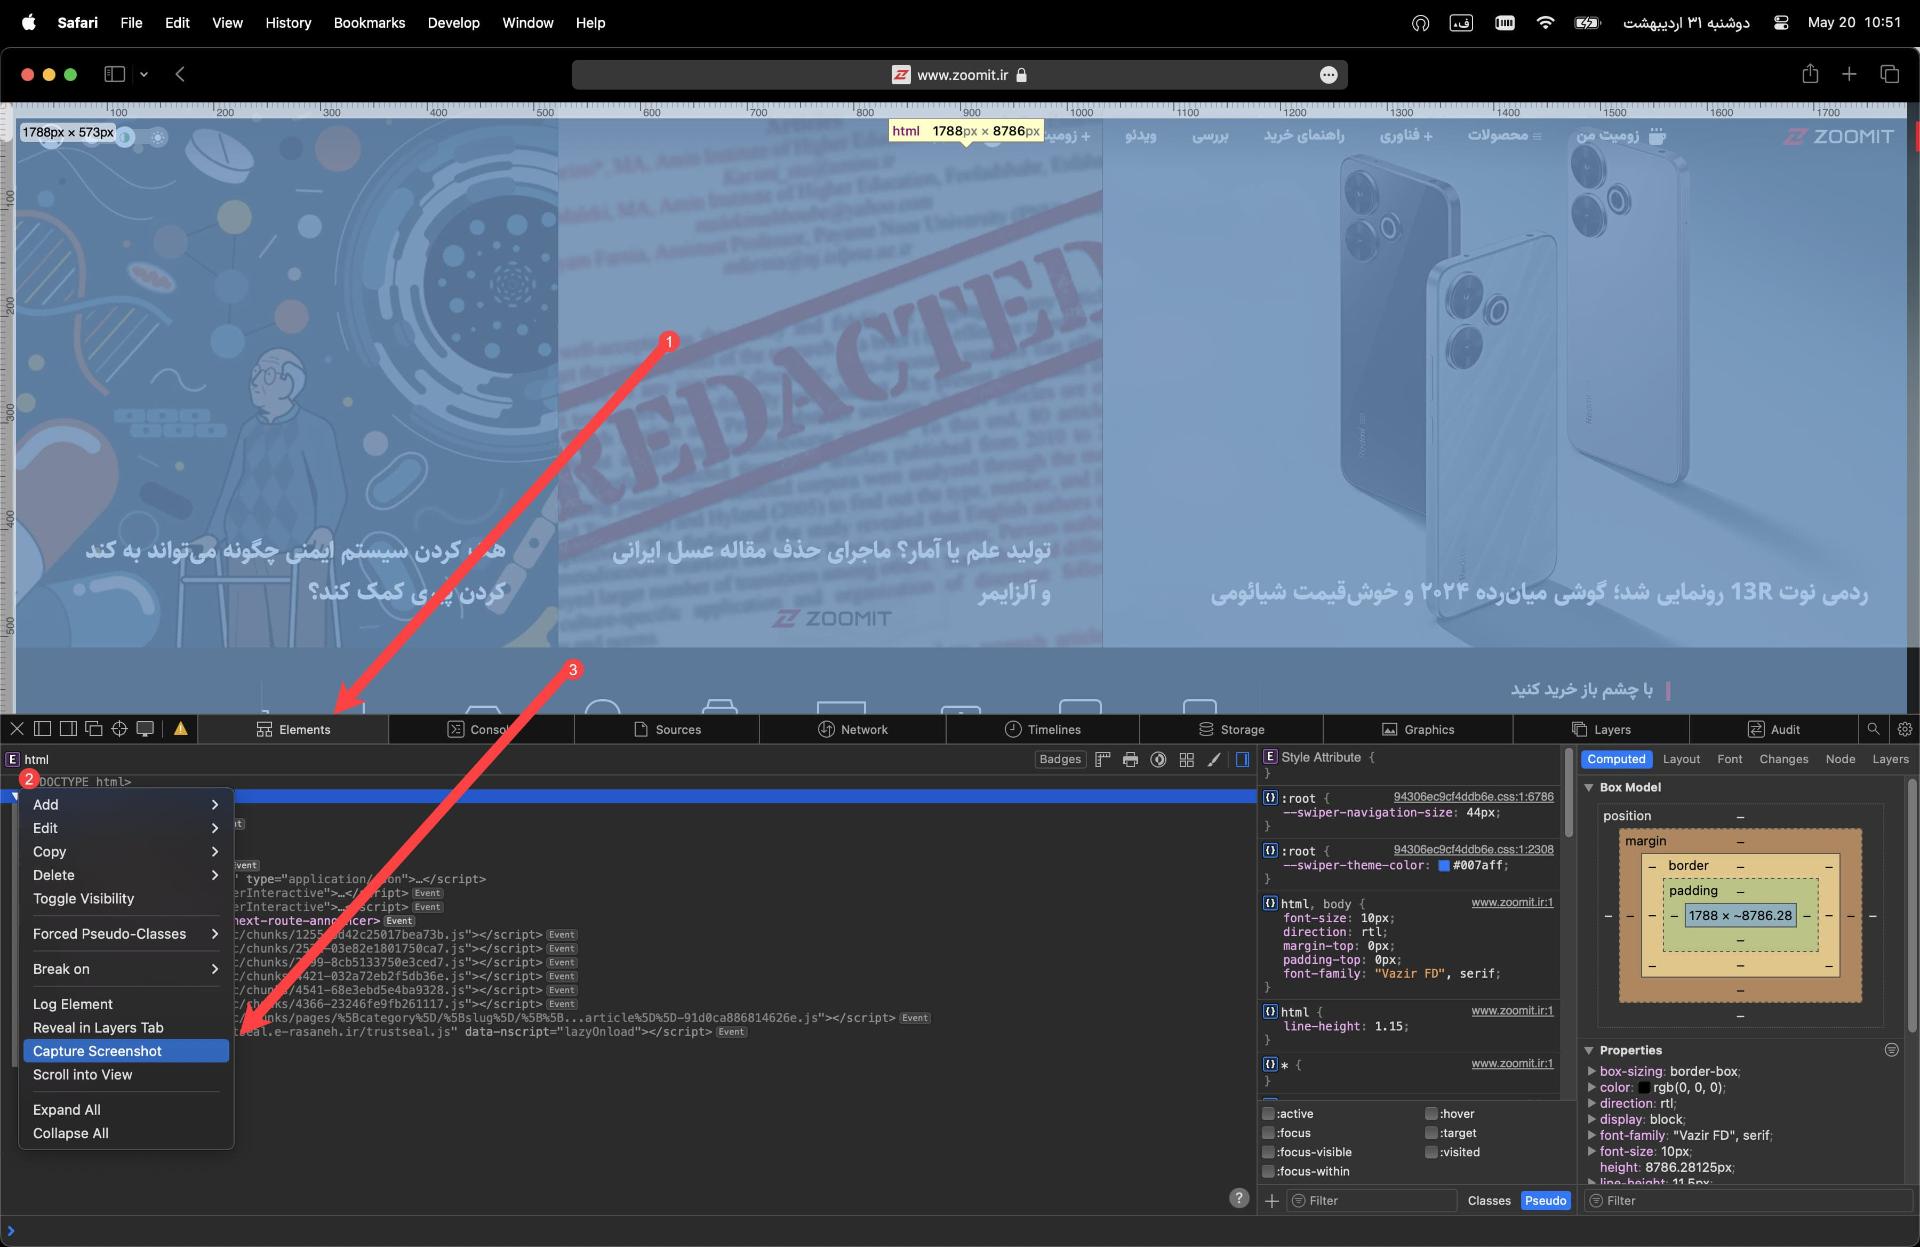Viewport: 1920px width, 1247px height.
Task: Open the Share sheet icon
Action: (x=1810, y=74)
